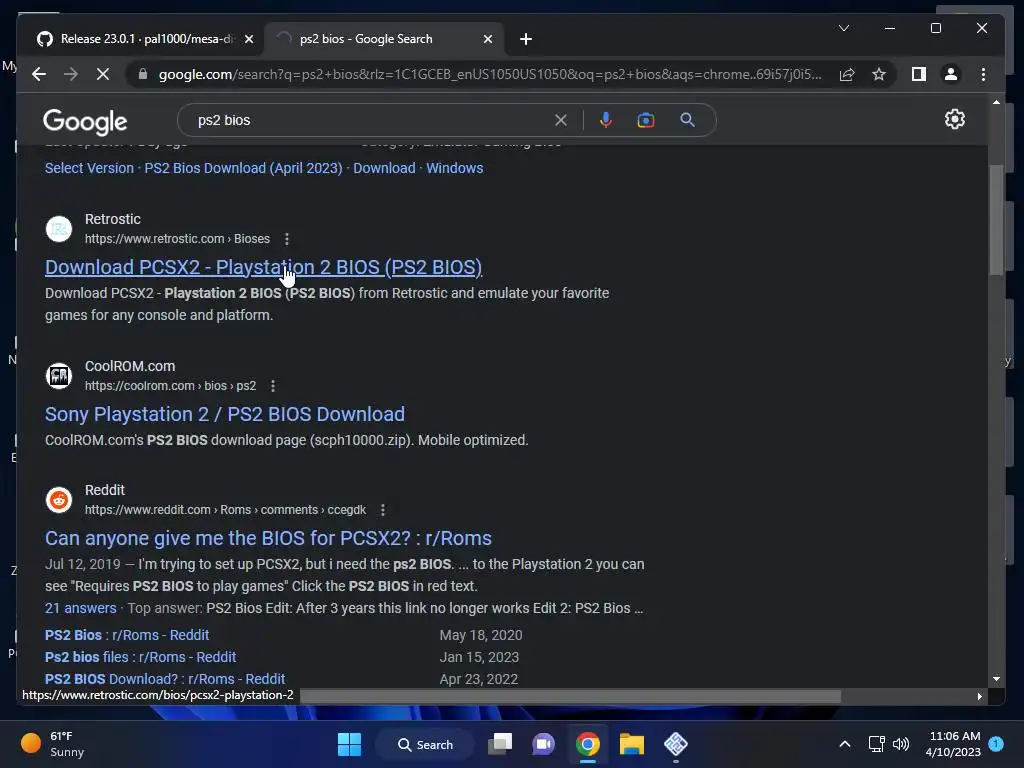1024x768 pixels.
Task: Open Can anyone give me the BIOS link
Action: coord(268,538)
